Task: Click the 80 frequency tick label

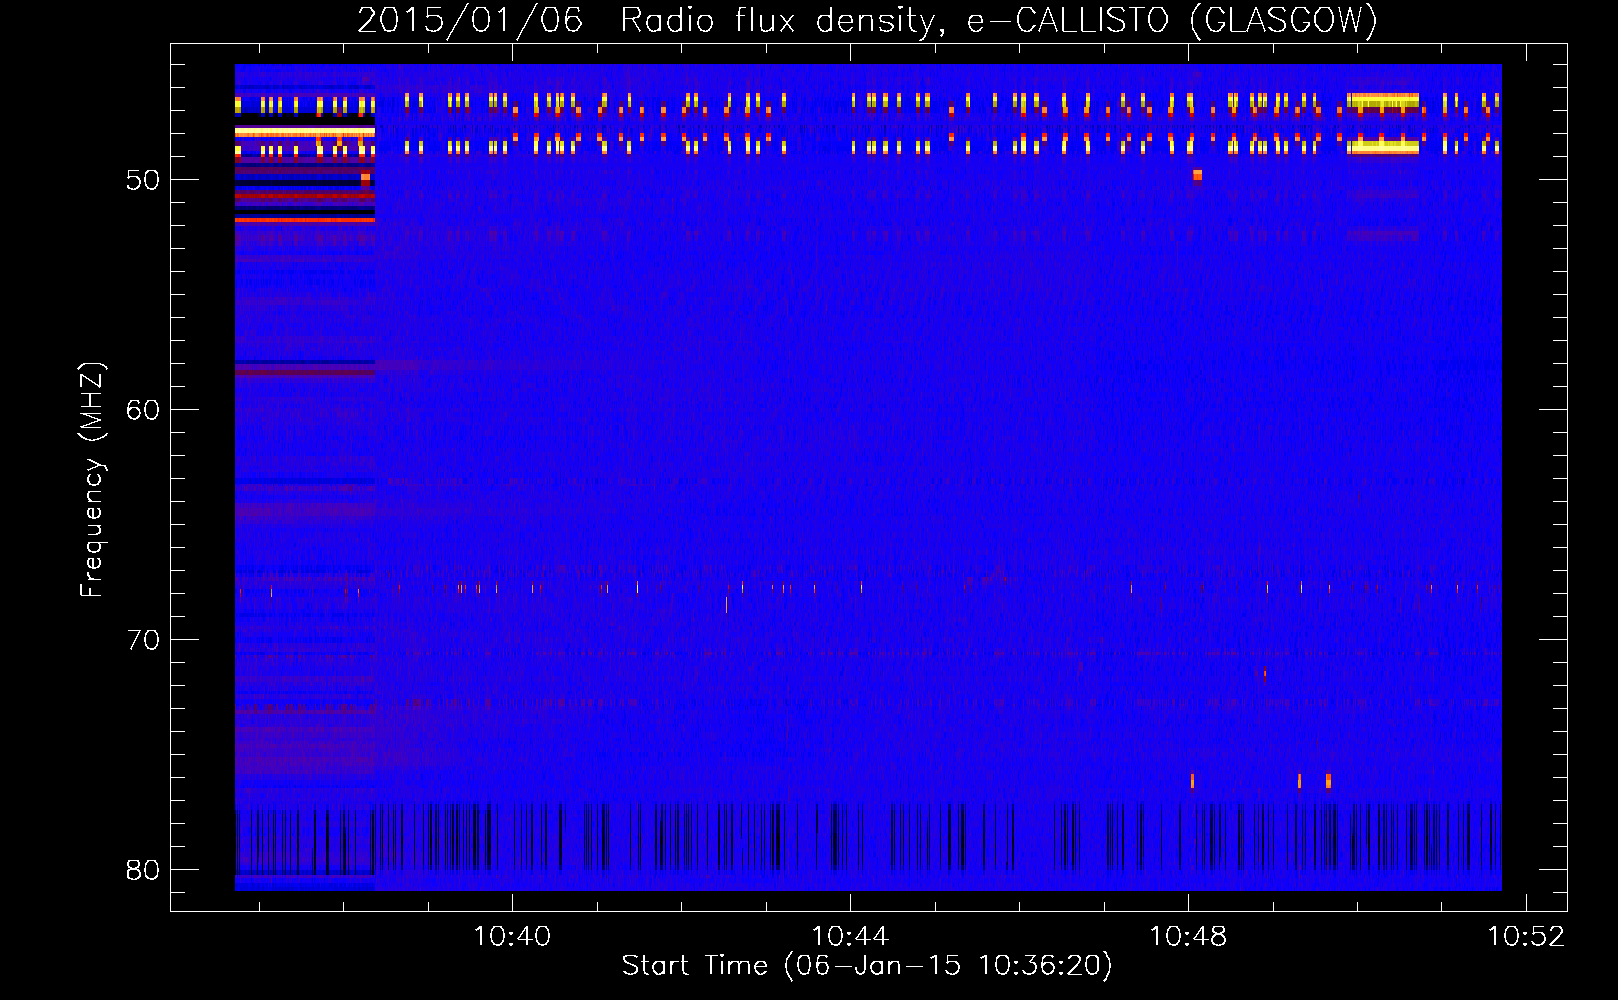Action: click(143, 870)
